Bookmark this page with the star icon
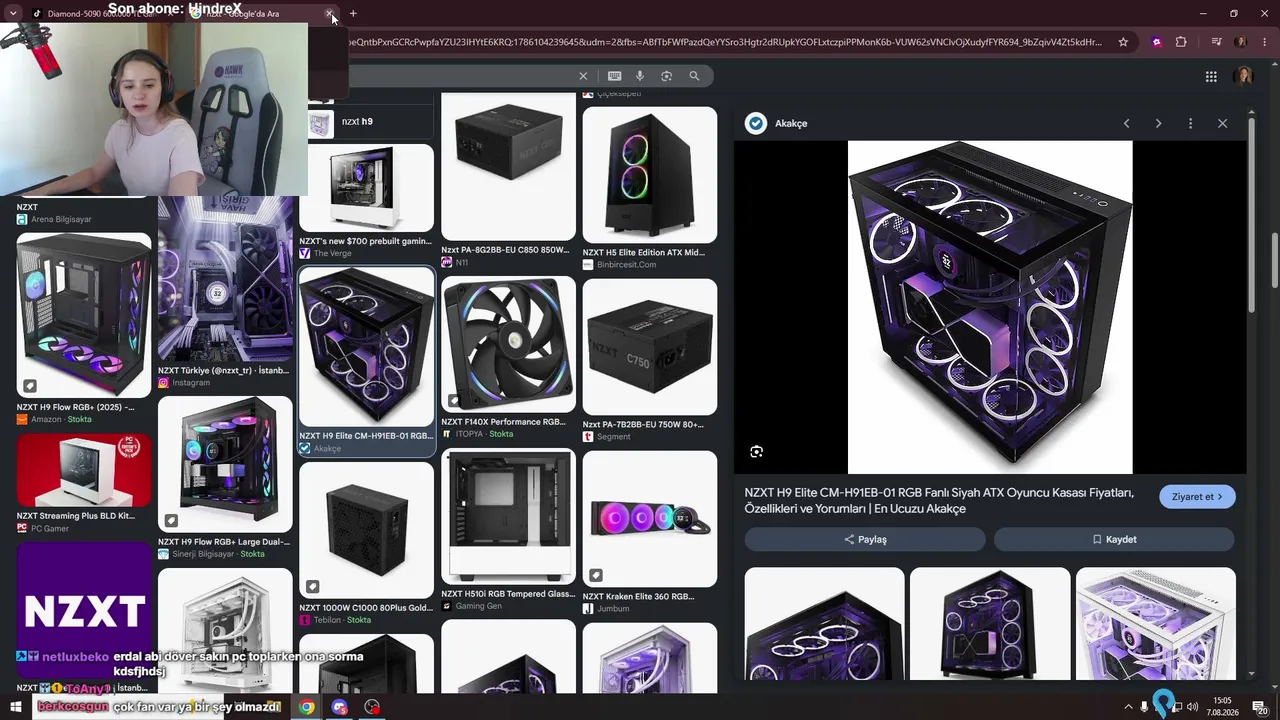 [1123, 42]
